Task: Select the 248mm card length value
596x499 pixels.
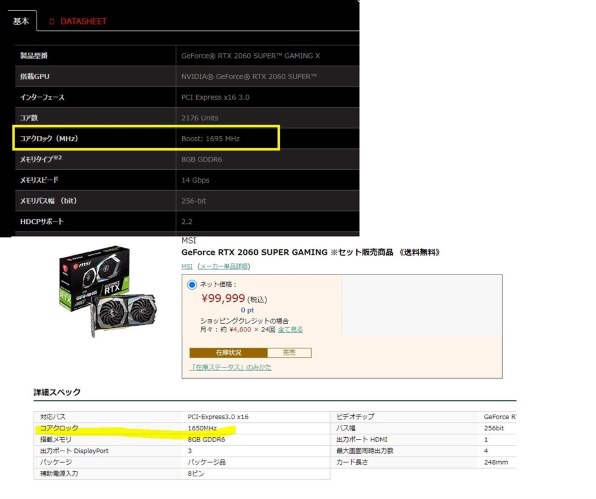Action: pos(496,463)
